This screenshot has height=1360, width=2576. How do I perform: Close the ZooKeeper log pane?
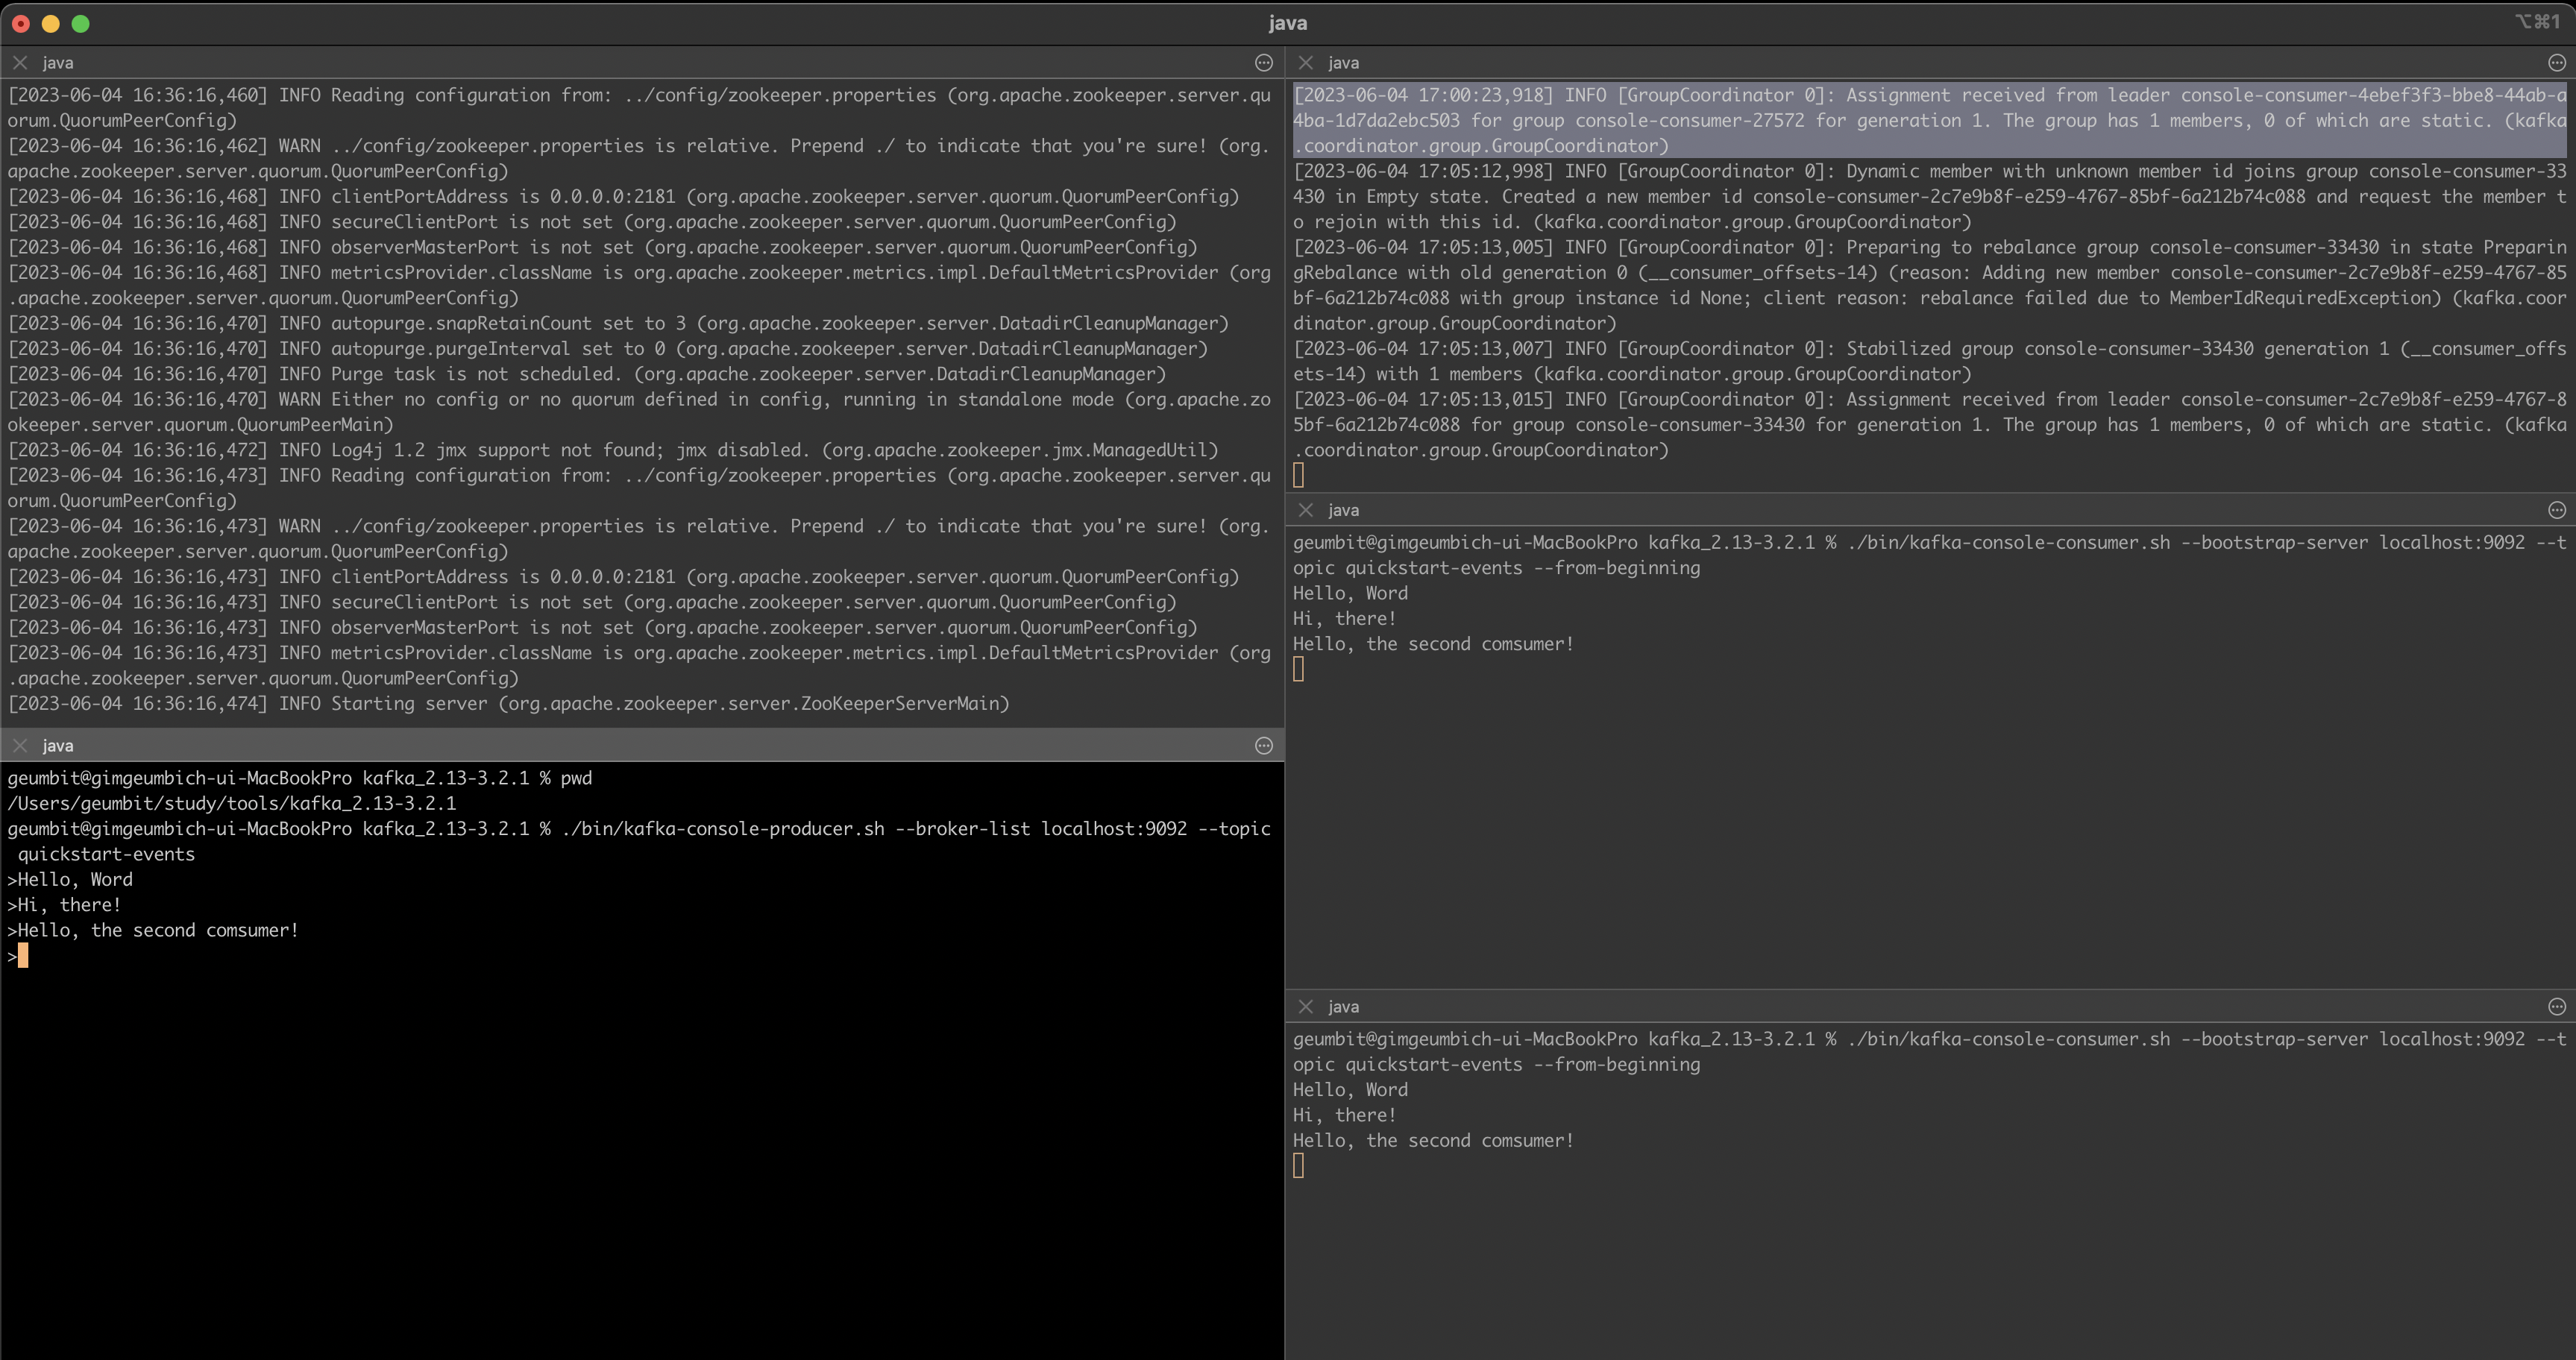tap(20, 62)
